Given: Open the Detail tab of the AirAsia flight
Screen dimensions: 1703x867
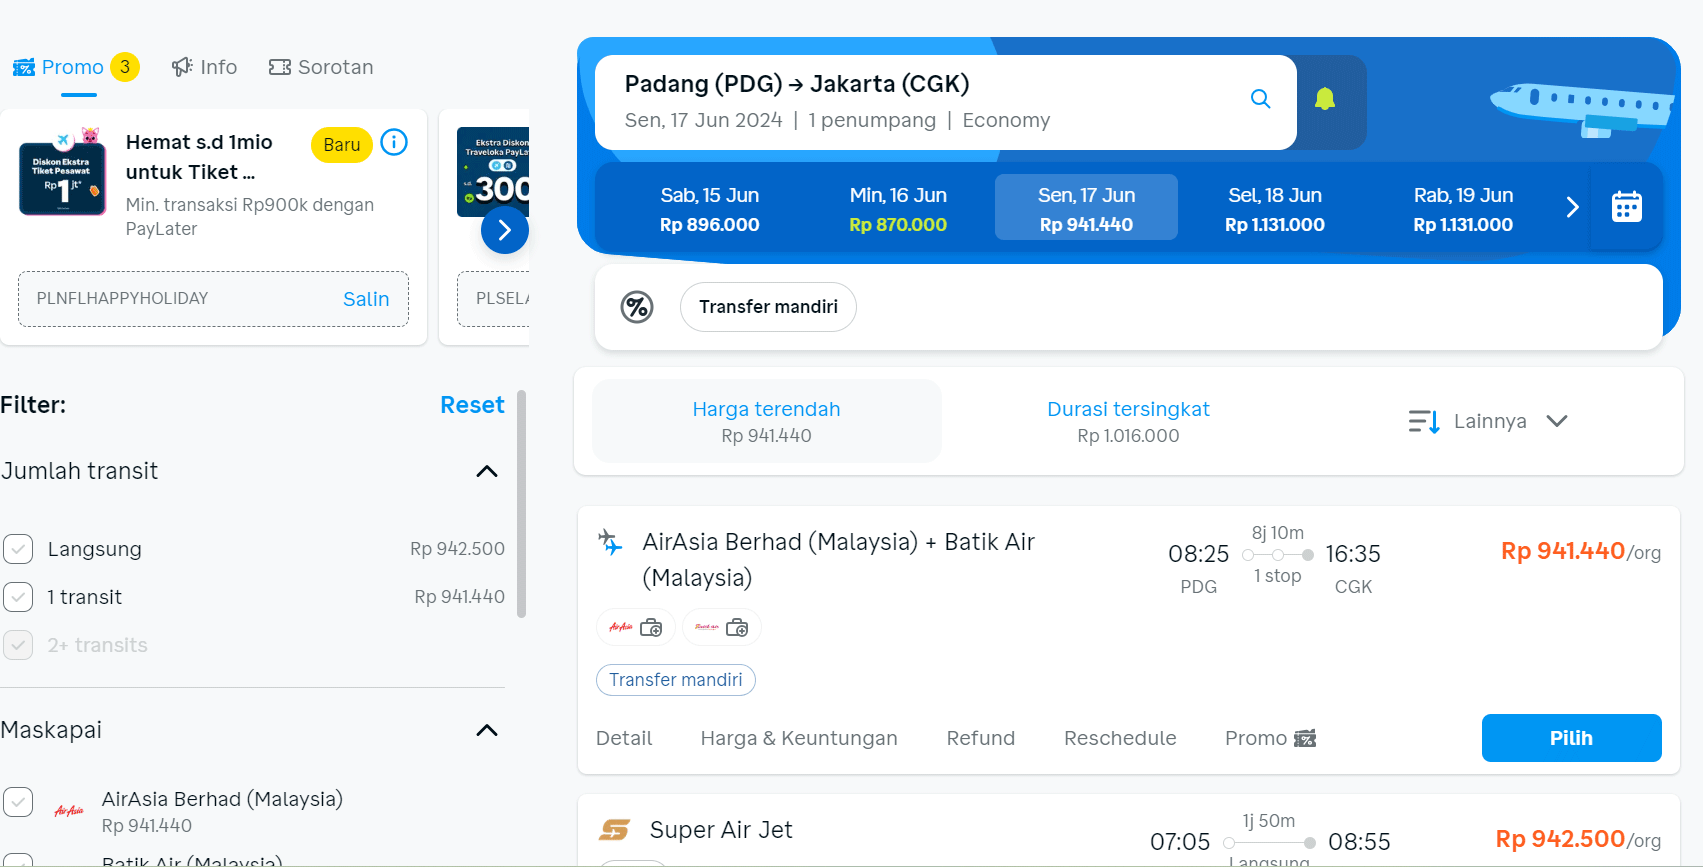Looking at the screenshot, I should [624, 738].
